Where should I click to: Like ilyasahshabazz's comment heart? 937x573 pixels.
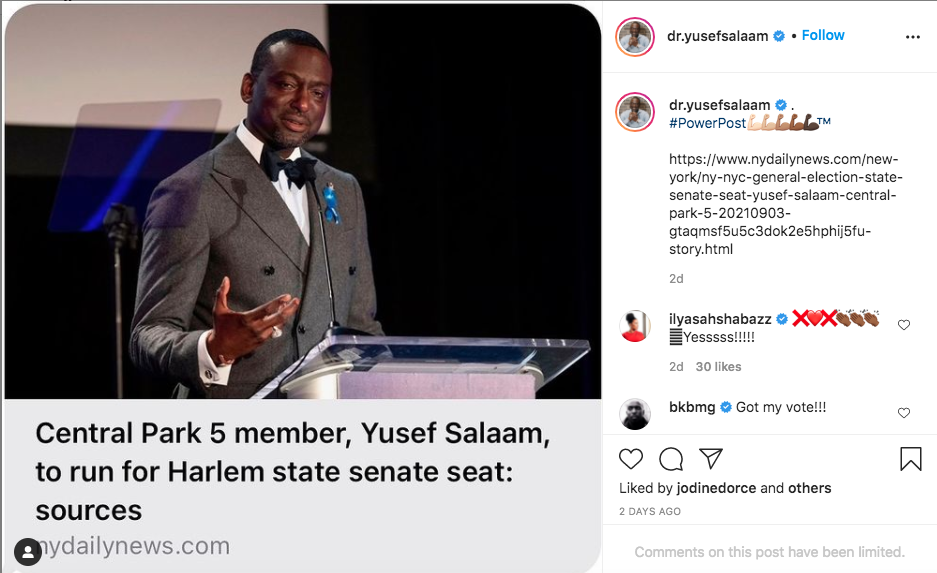(x=904, y=325)
